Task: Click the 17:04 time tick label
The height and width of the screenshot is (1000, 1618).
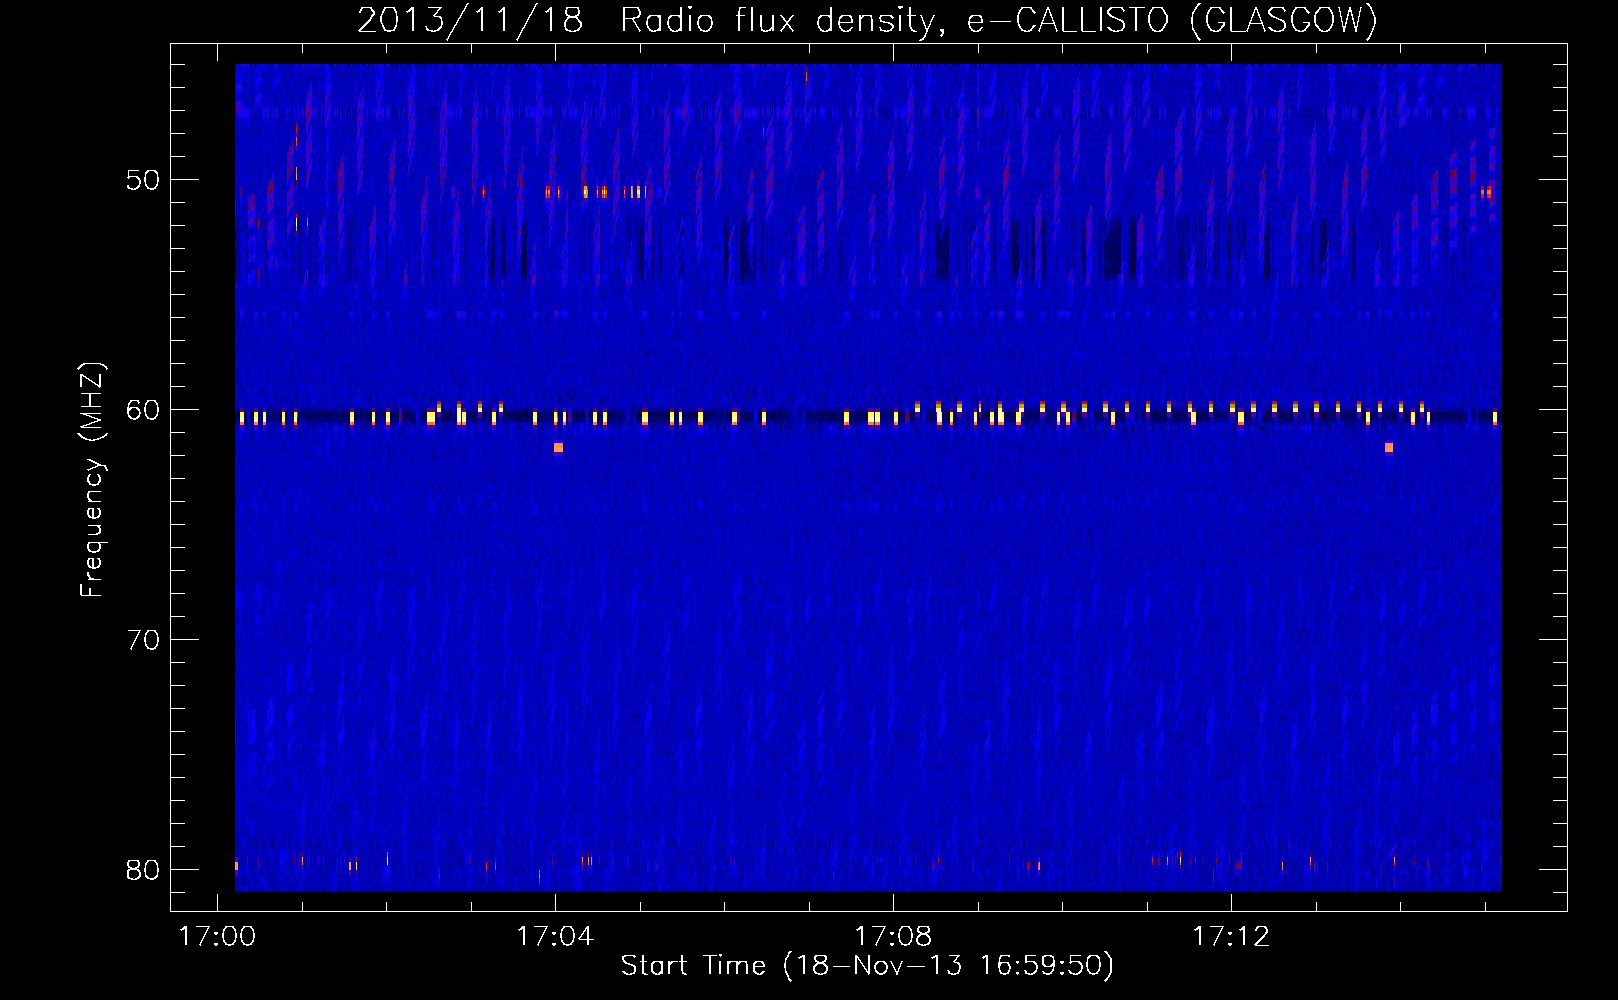Action: click(555, 936)
